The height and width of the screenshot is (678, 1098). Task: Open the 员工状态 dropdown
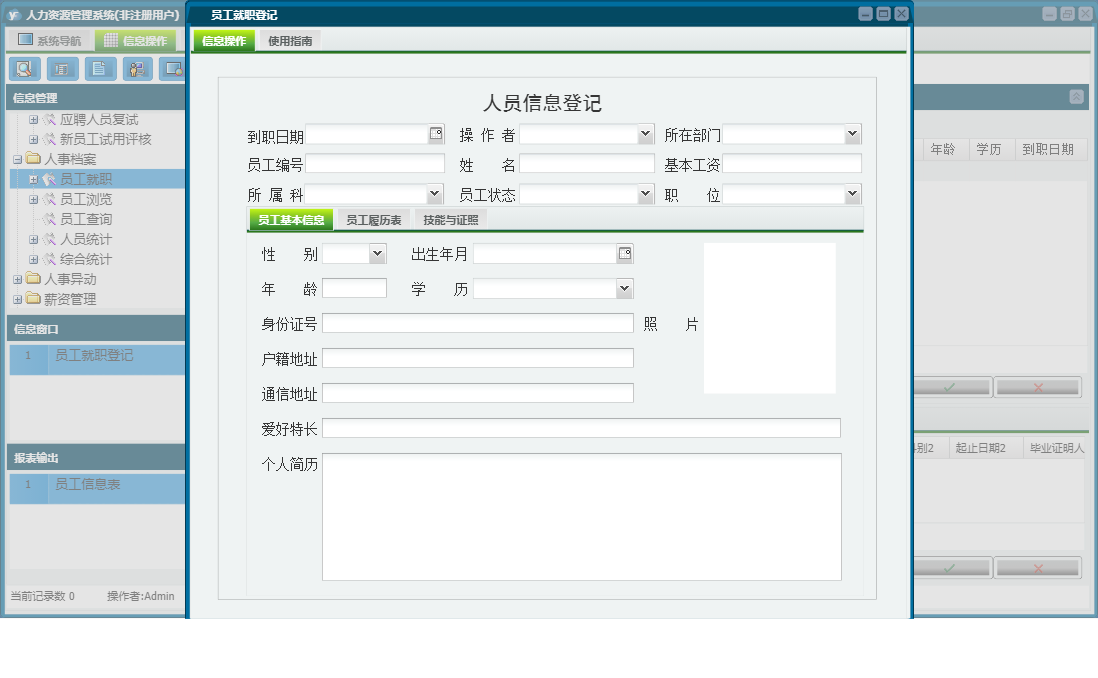coord(643,193)
